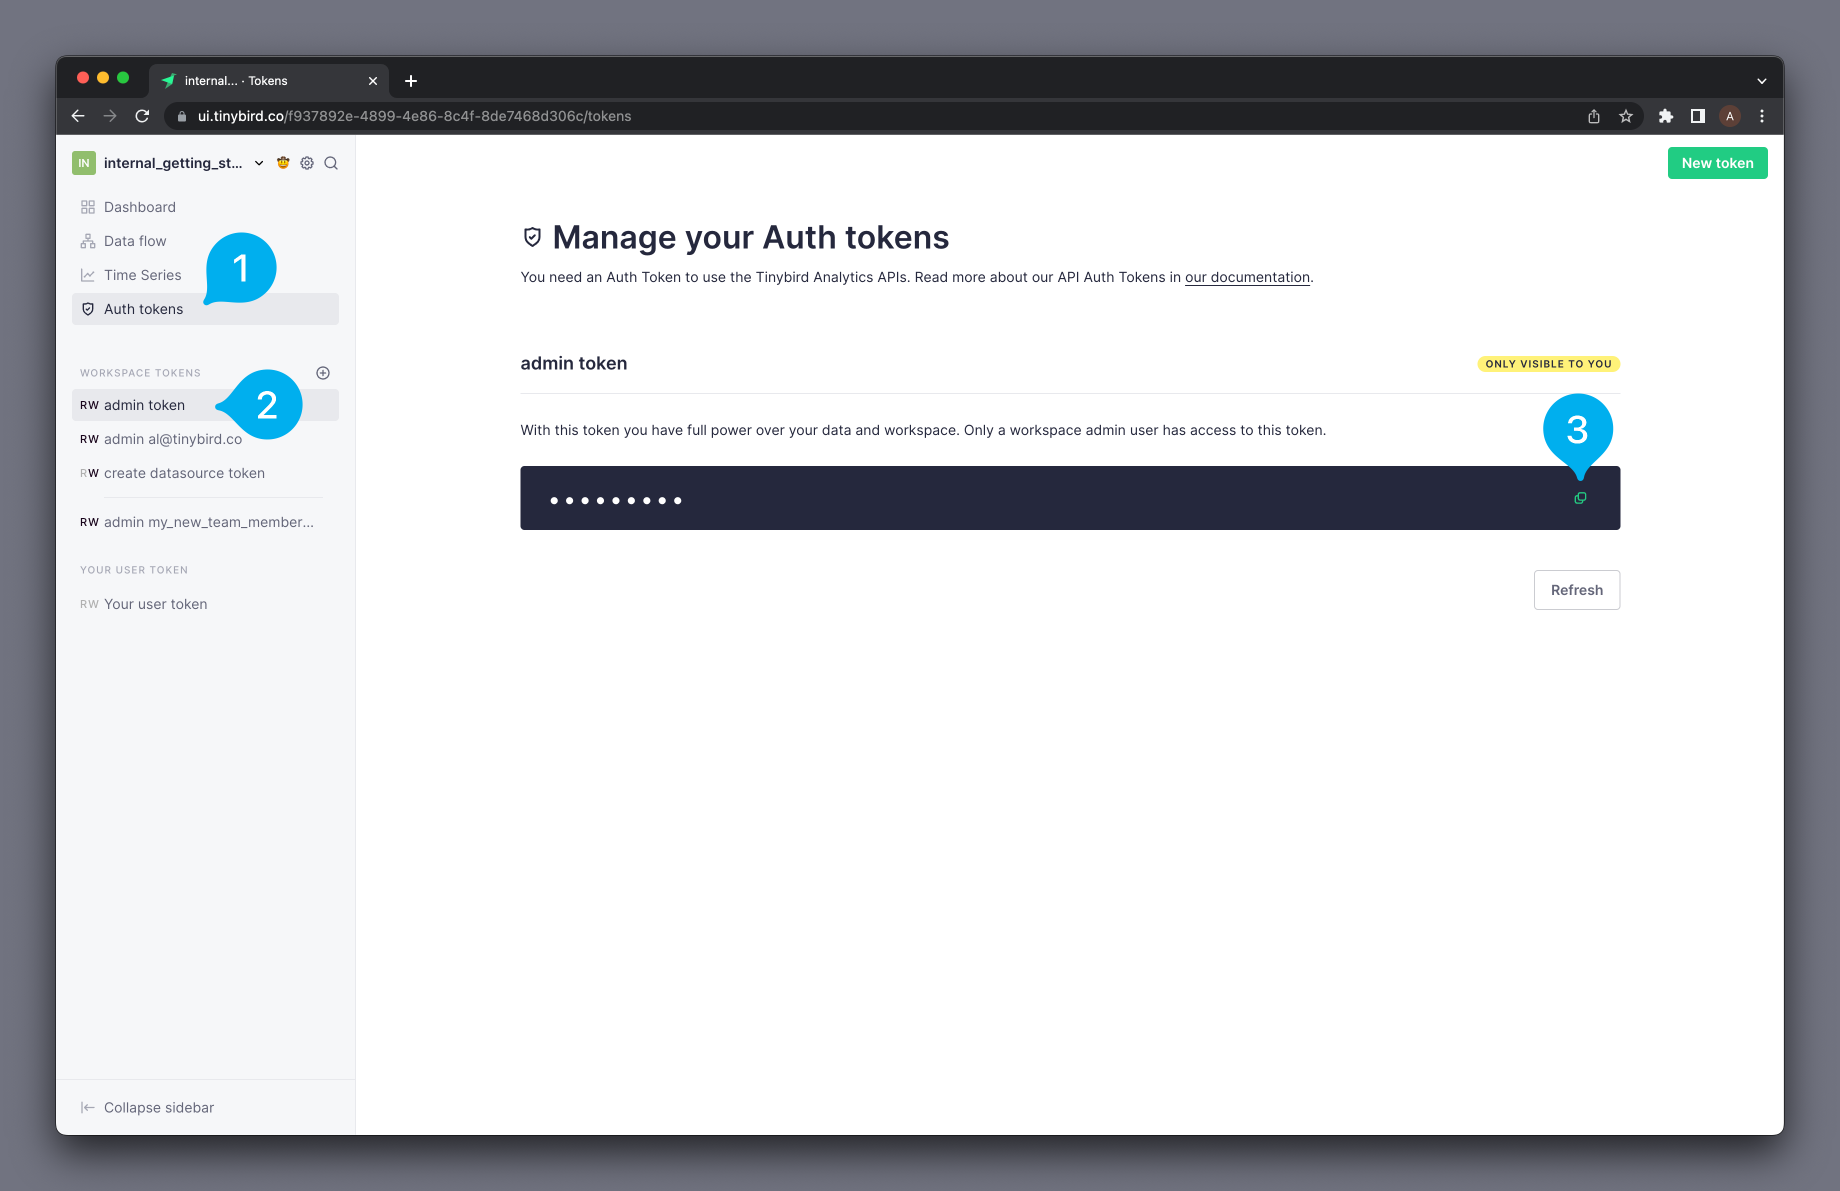
Task: Toggle the browser side panel
Action: tap(1698, 116)
